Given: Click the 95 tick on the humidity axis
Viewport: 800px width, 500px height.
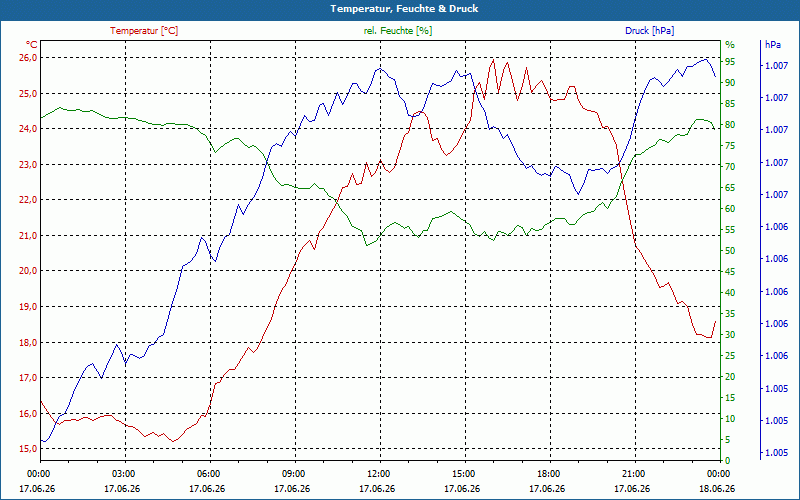Looking at the screenshot, I should pyautogui.click(x=730, y=62).
